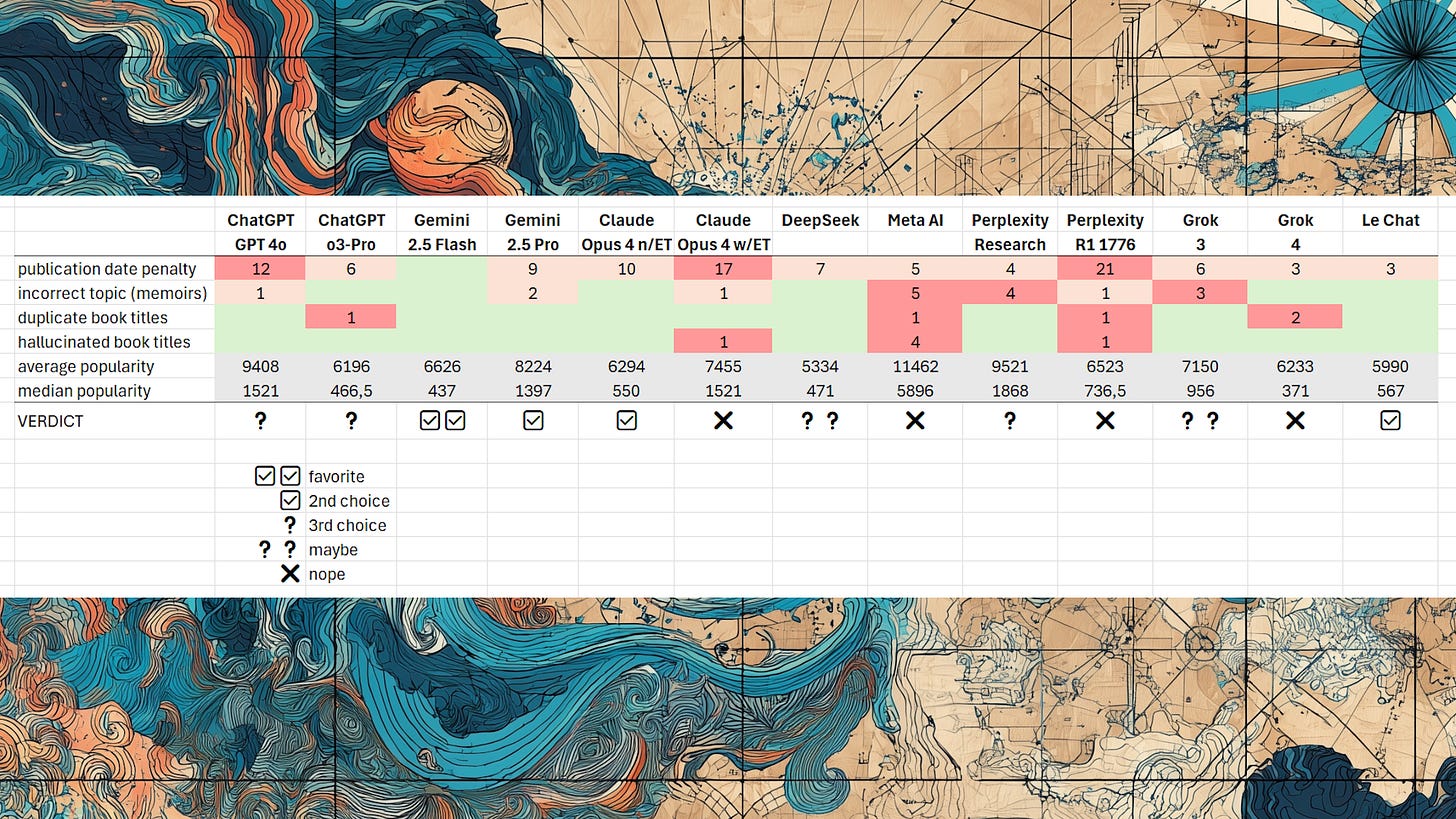Click the X verdict under Grok 4
Image resolution: width=1456 pixels, height=819 pixels.
point(1295,421)
